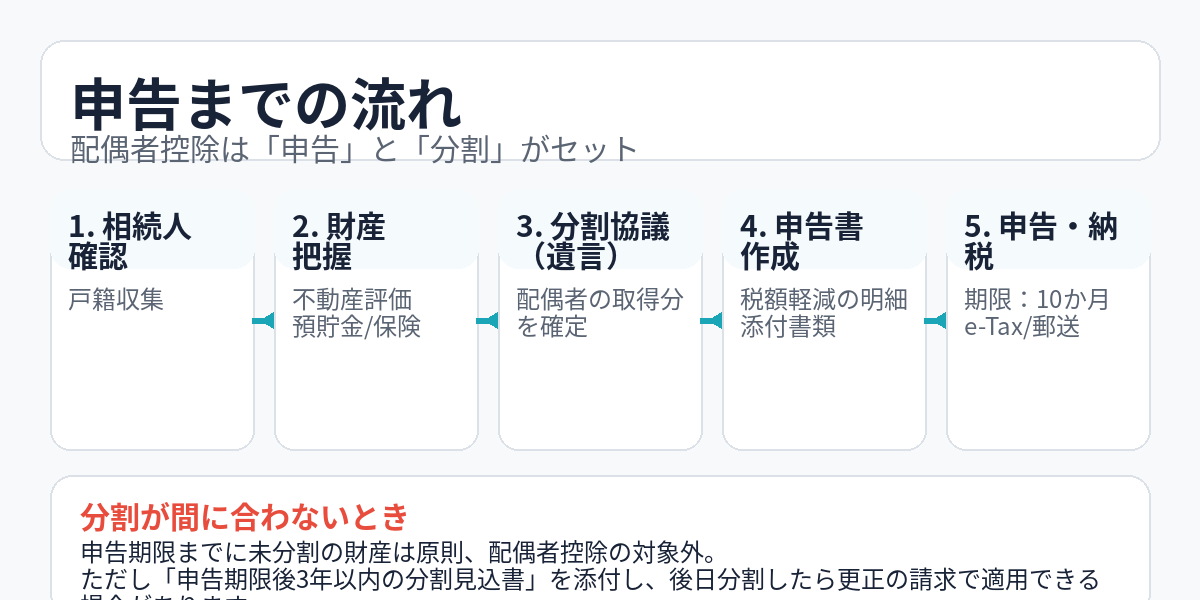
Task: Click the arrow between 申告書作成 and 申告・納税
Action: [x=936, y=321]
